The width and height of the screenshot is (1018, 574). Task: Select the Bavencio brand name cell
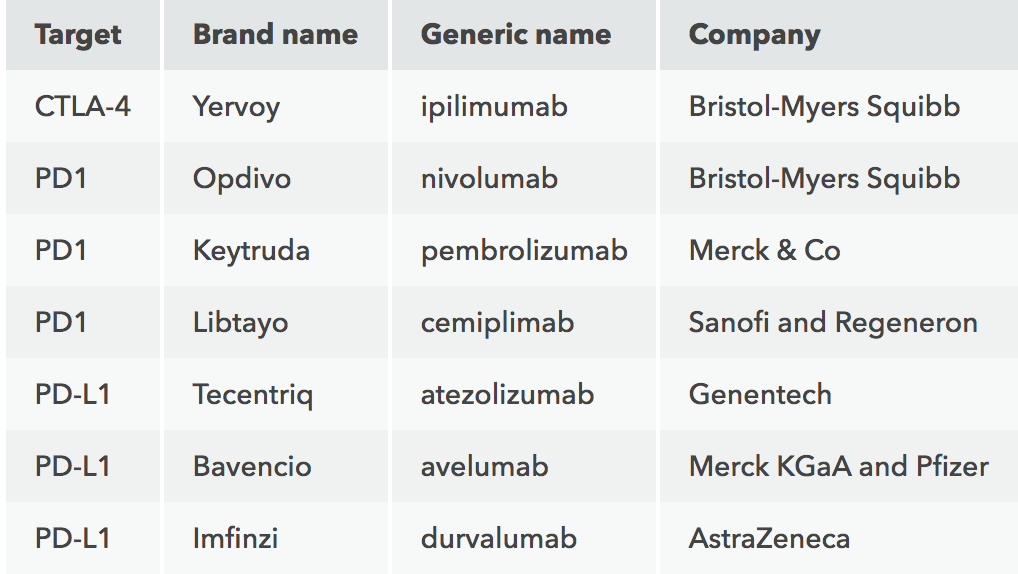tap(252, 467)
